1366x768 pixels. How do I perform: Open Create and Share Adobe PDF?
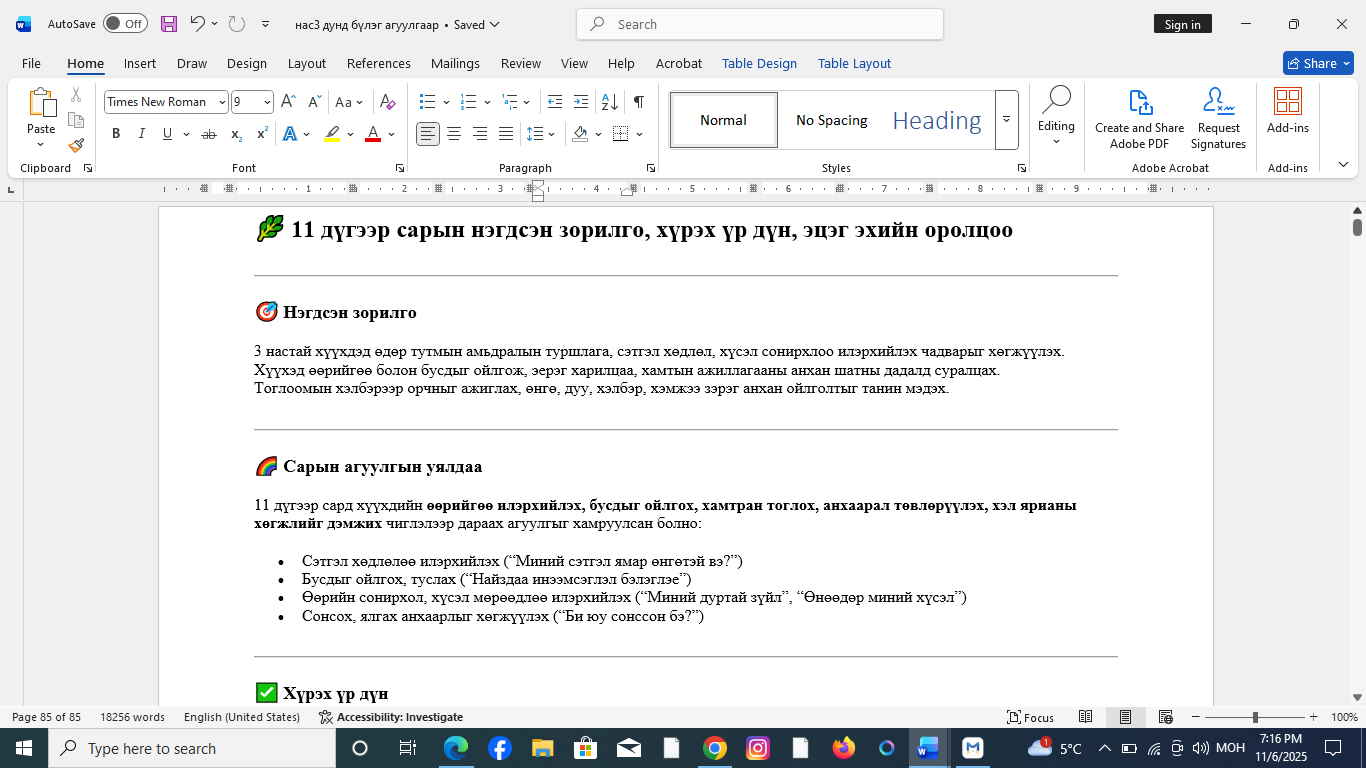pos(1139,118)
